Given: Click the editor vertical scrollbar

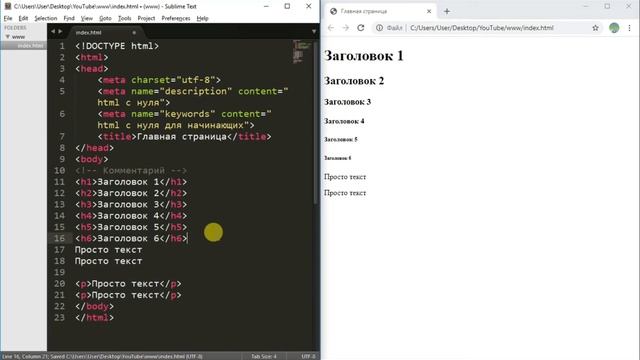Looking at the screenshot, I should coord(316,122).
